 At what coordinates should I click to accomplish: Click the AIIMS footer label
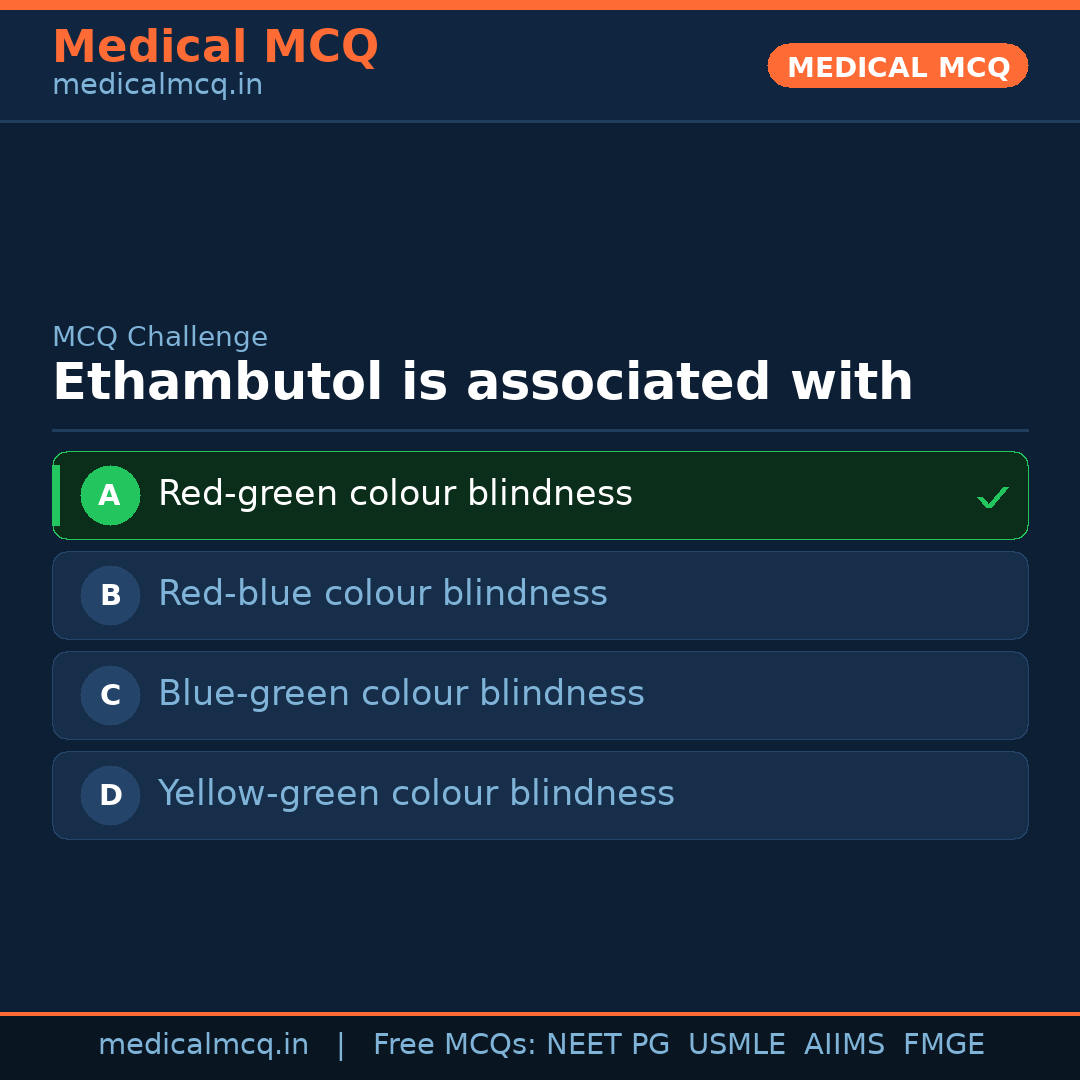point(844,1045)
